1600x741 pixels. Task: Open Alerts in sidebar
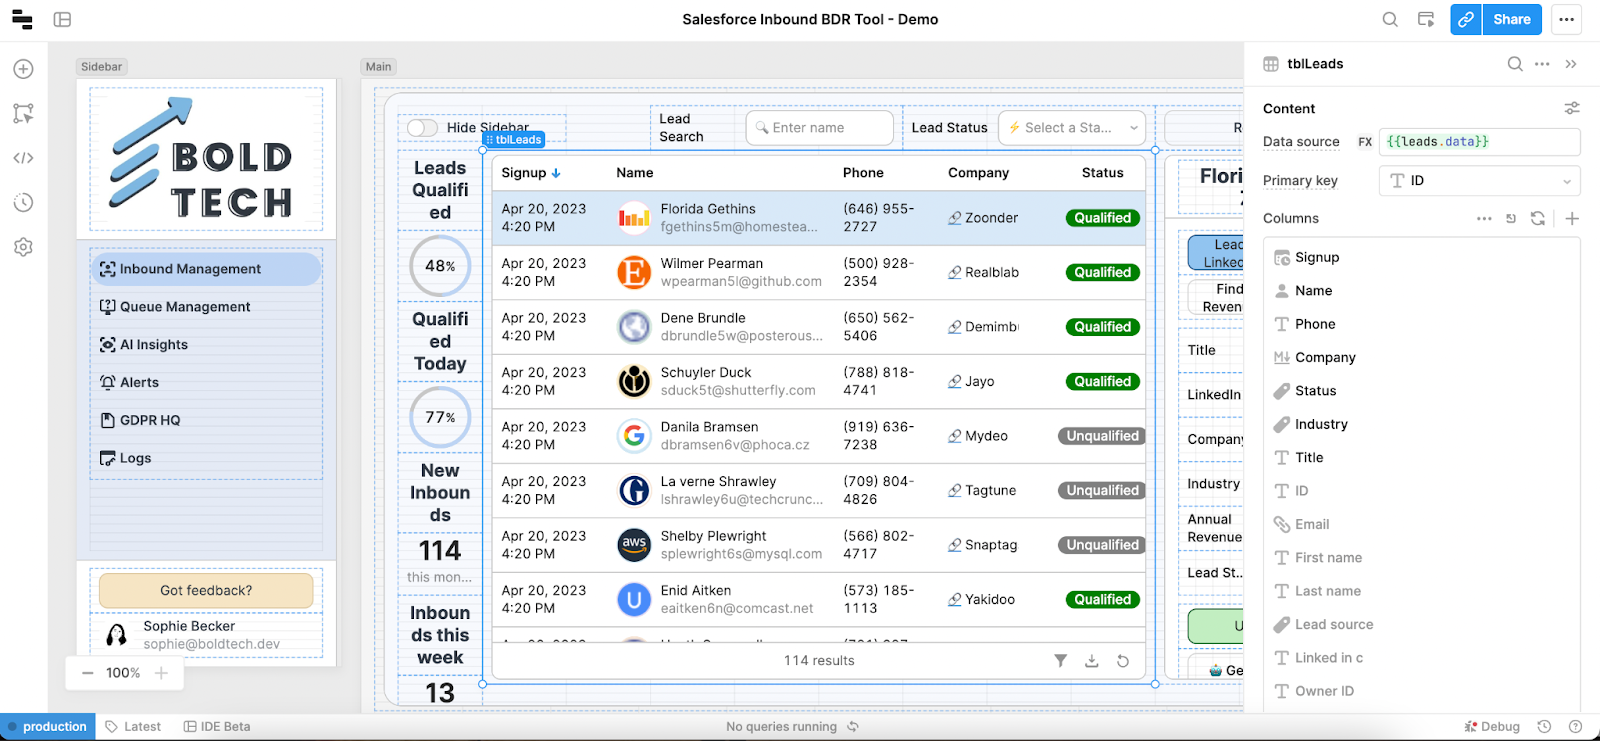pos(207,383)
